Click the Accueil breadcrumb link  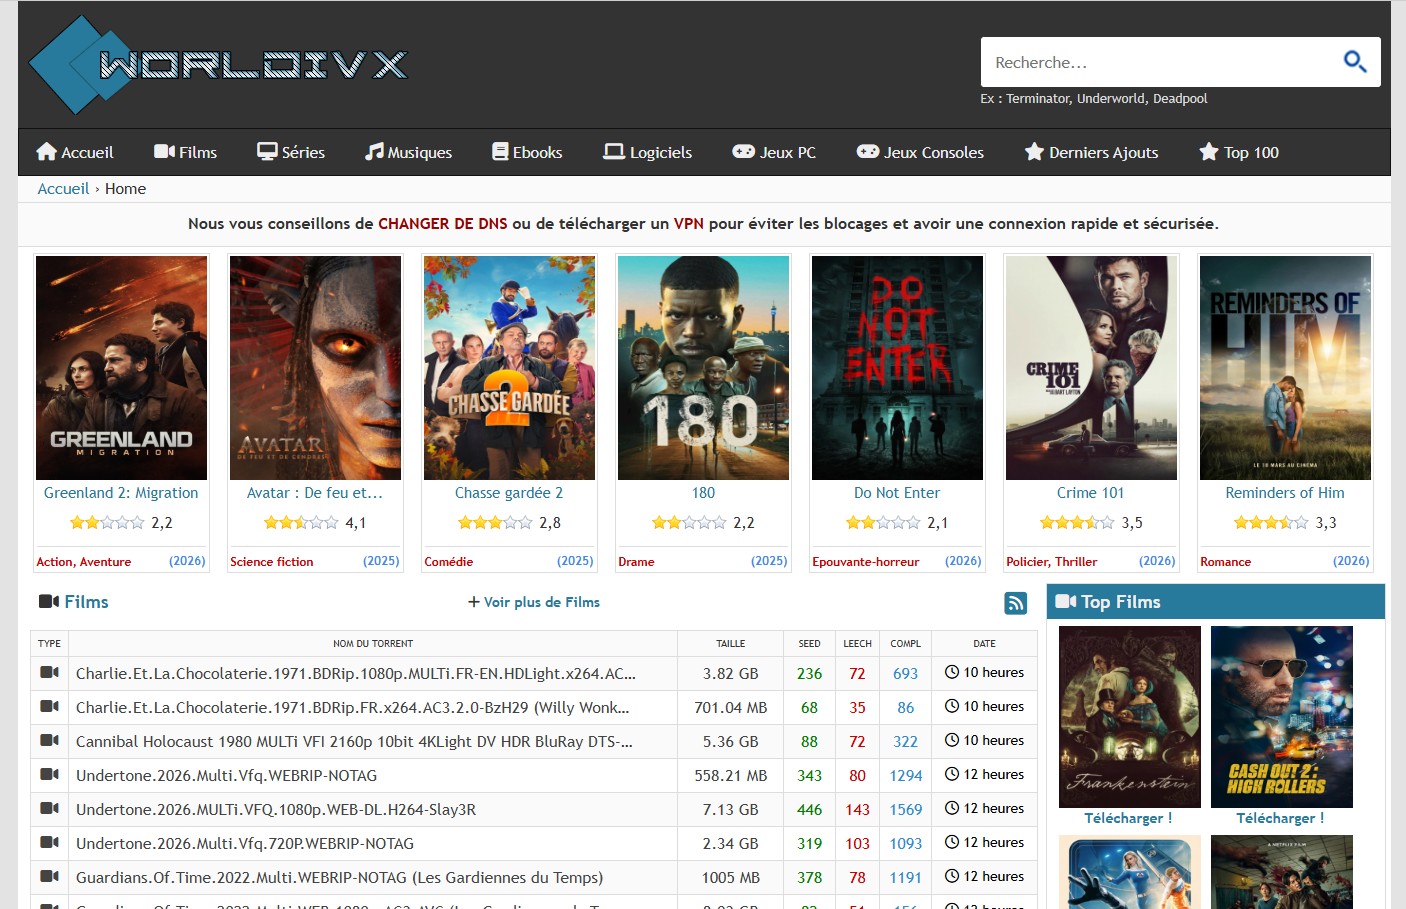63,189
